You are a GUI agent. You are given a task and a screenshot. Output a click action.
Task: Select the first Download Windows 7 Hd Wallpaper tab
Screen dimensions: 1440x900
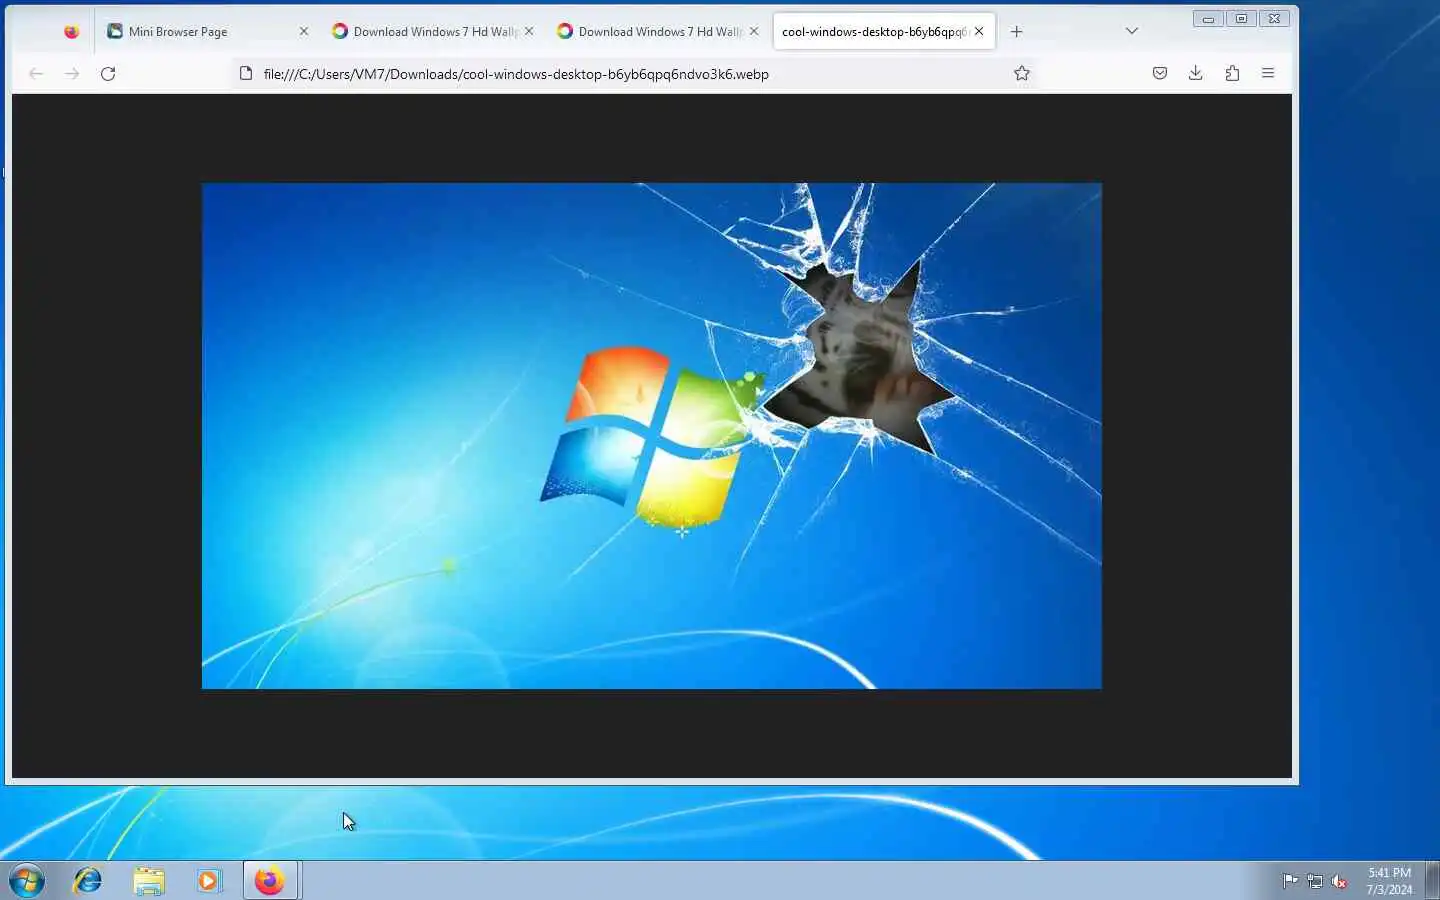coord(434,31)
